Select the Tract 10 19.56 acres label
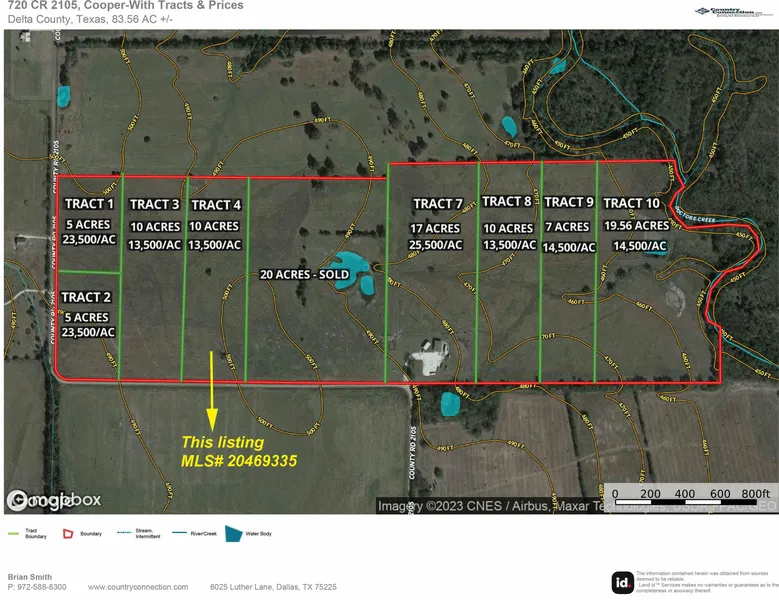This screenshot has width=779, height=600. coord(635,226)
